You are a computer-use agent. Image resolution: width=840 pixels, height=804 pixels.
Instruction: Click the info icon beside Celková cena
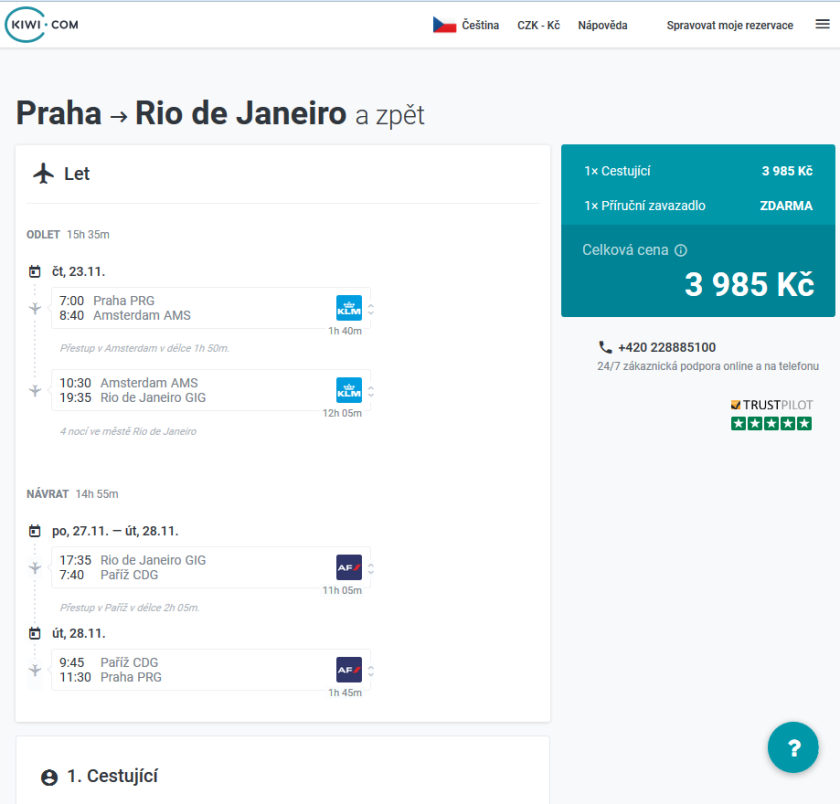tap(681, 251)
